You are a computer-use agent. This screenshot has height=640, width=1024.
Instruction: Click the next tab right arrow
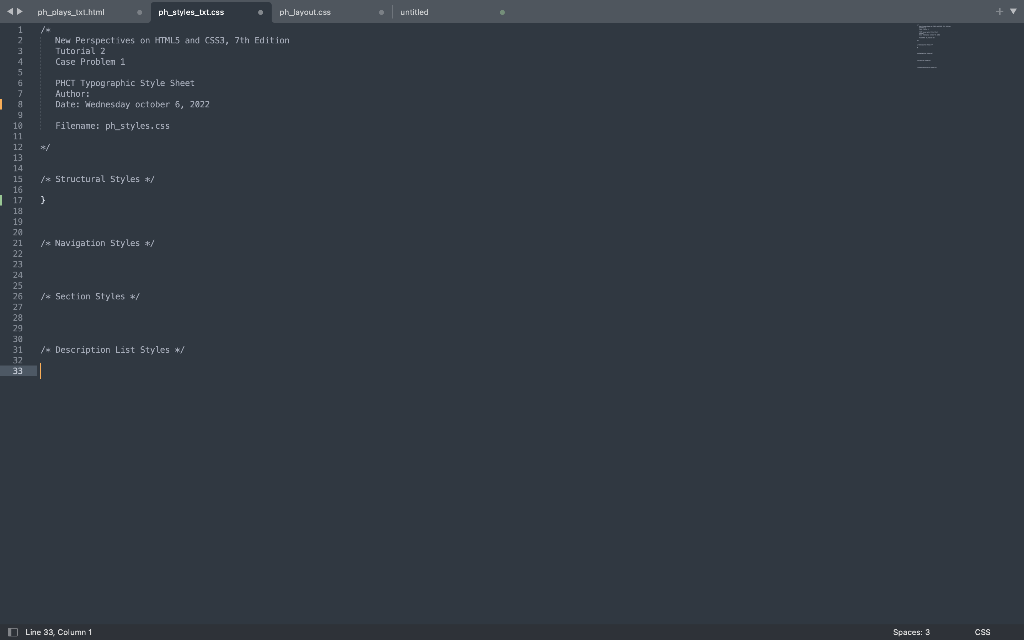click(x=20, y=11)
